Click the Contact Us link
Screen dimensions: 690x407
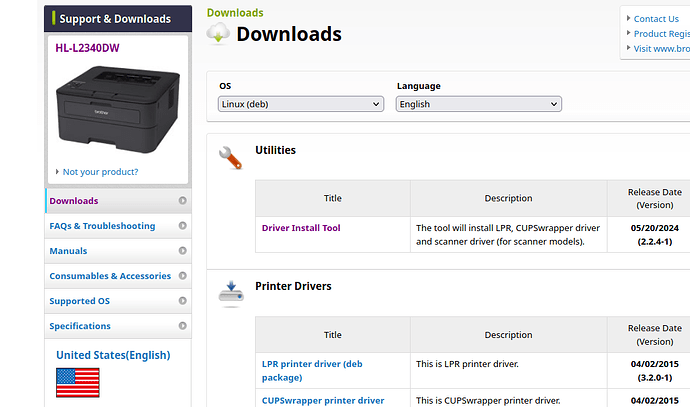click(x=656, y=19)
